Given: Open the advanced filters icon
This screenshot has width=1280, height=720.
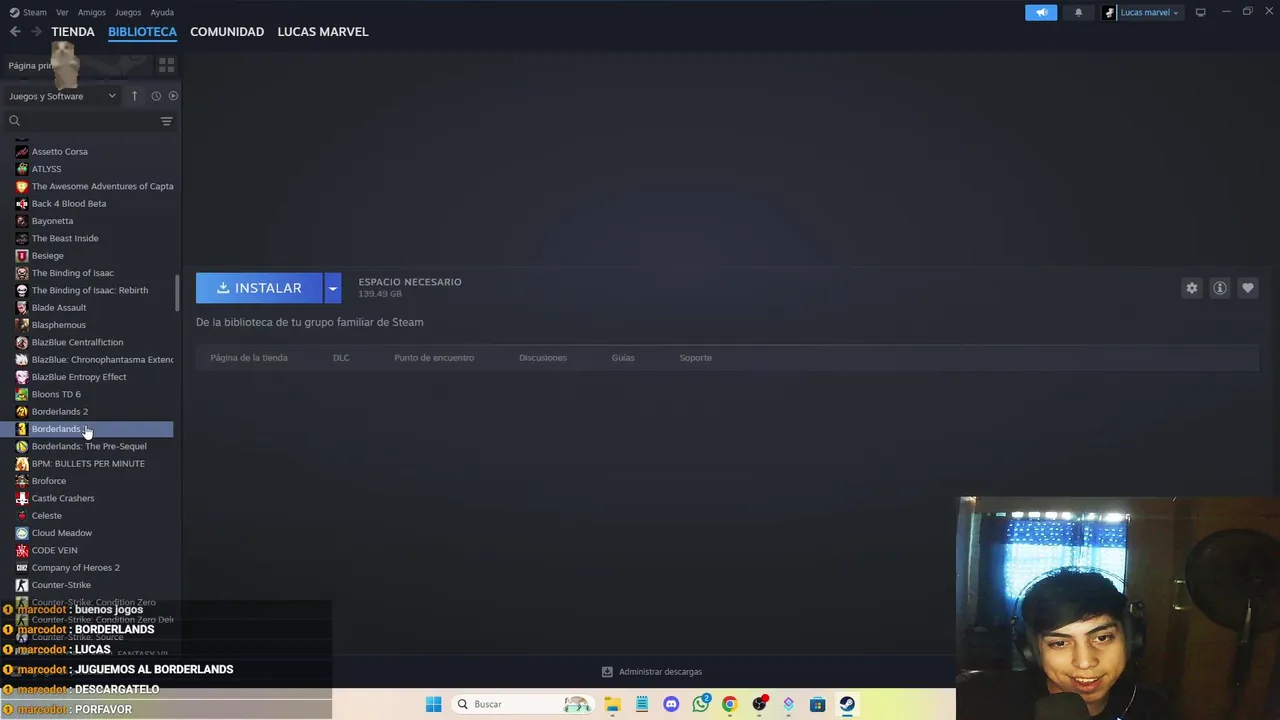Looking at the screenshot, I should [167, 121].
